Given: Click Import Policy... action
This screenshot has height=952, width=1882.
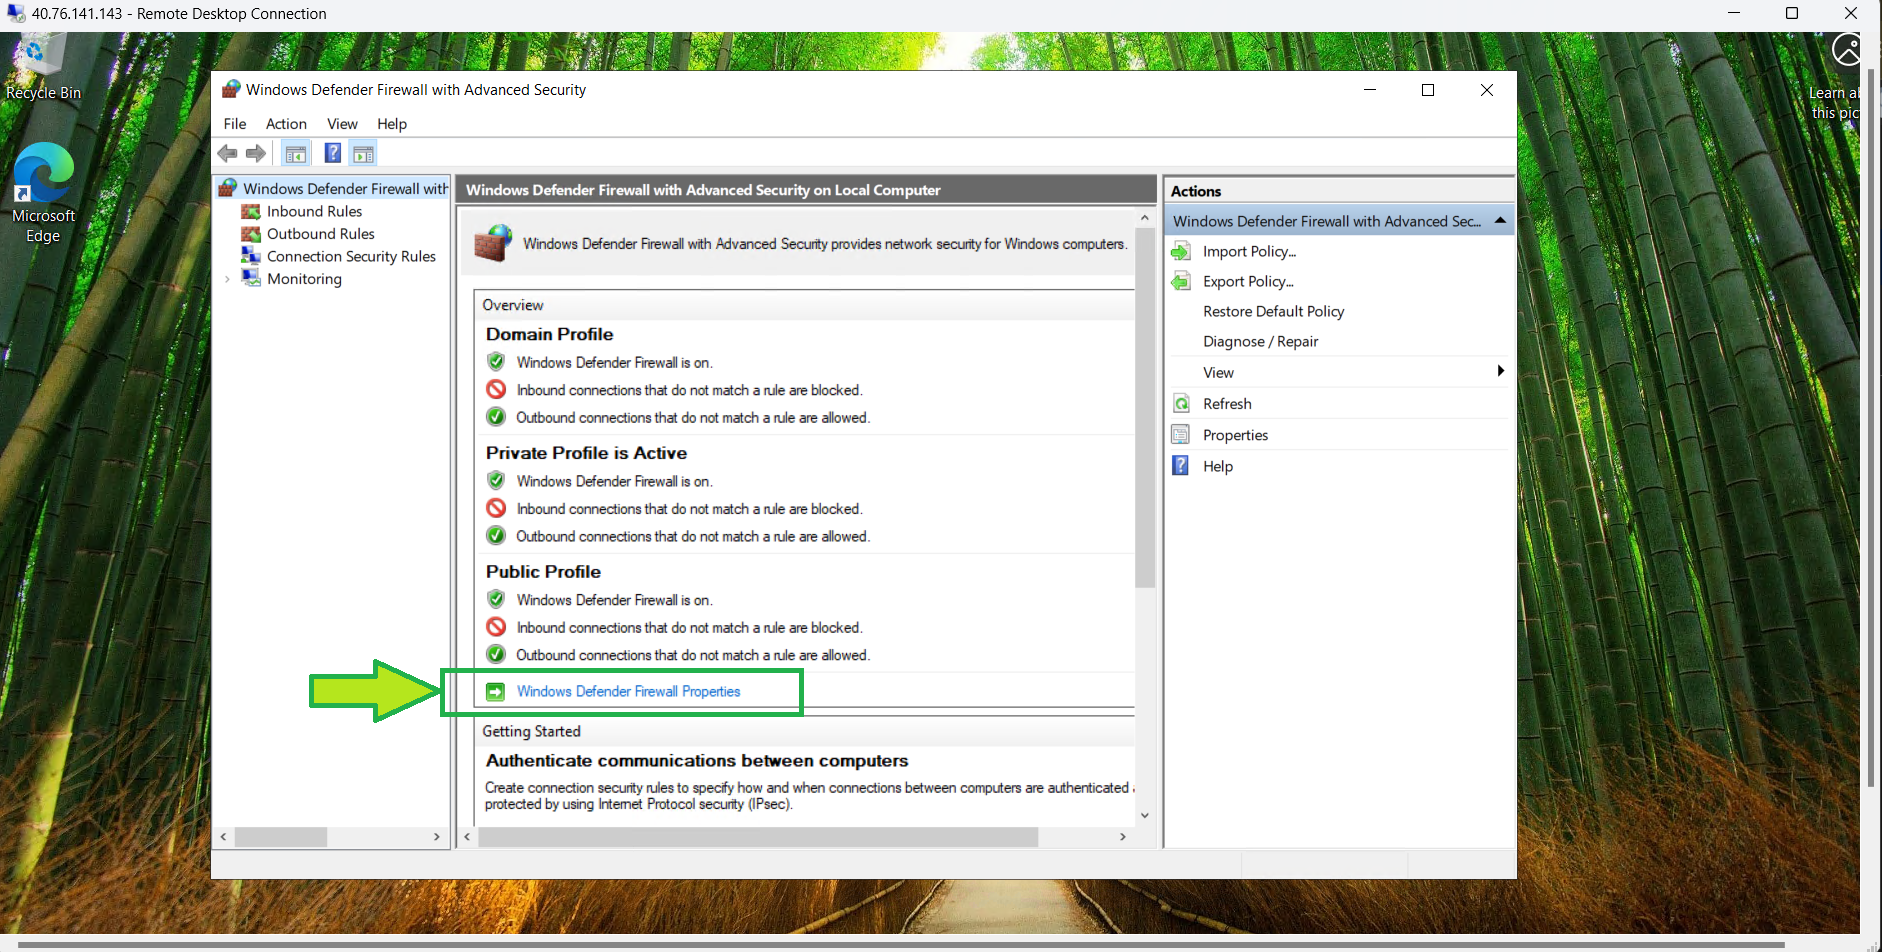Looking at the screenshot, I should 1249,251.
